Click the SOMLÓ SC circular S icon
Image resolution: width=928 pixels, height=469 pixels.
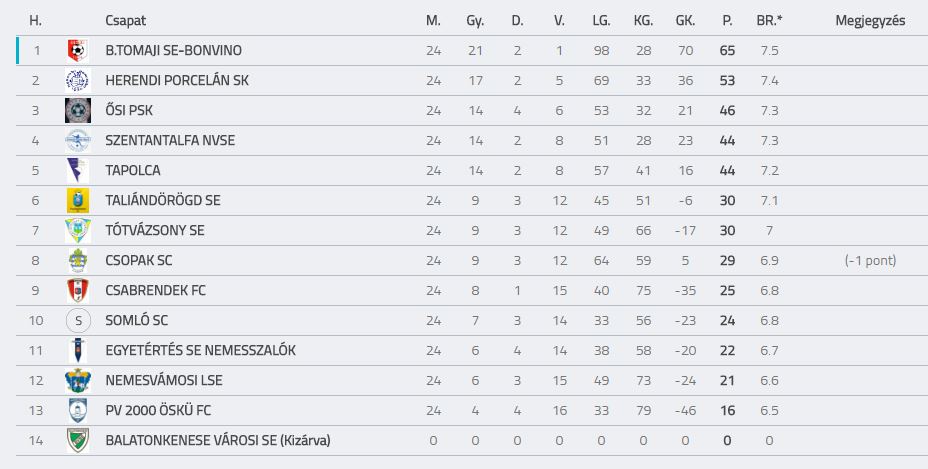78,321
